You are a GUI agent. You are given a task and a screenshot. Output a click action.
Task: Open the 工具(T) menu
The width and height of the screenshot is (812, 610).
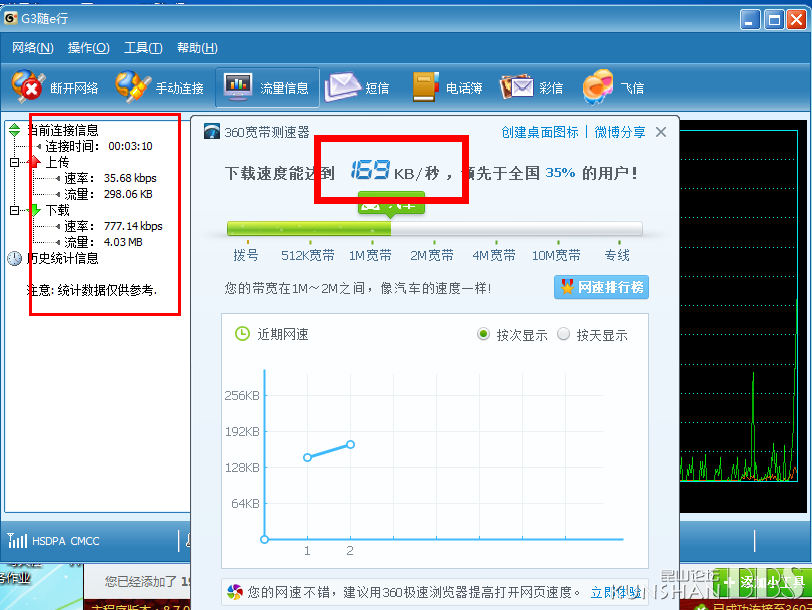(143, 48)
